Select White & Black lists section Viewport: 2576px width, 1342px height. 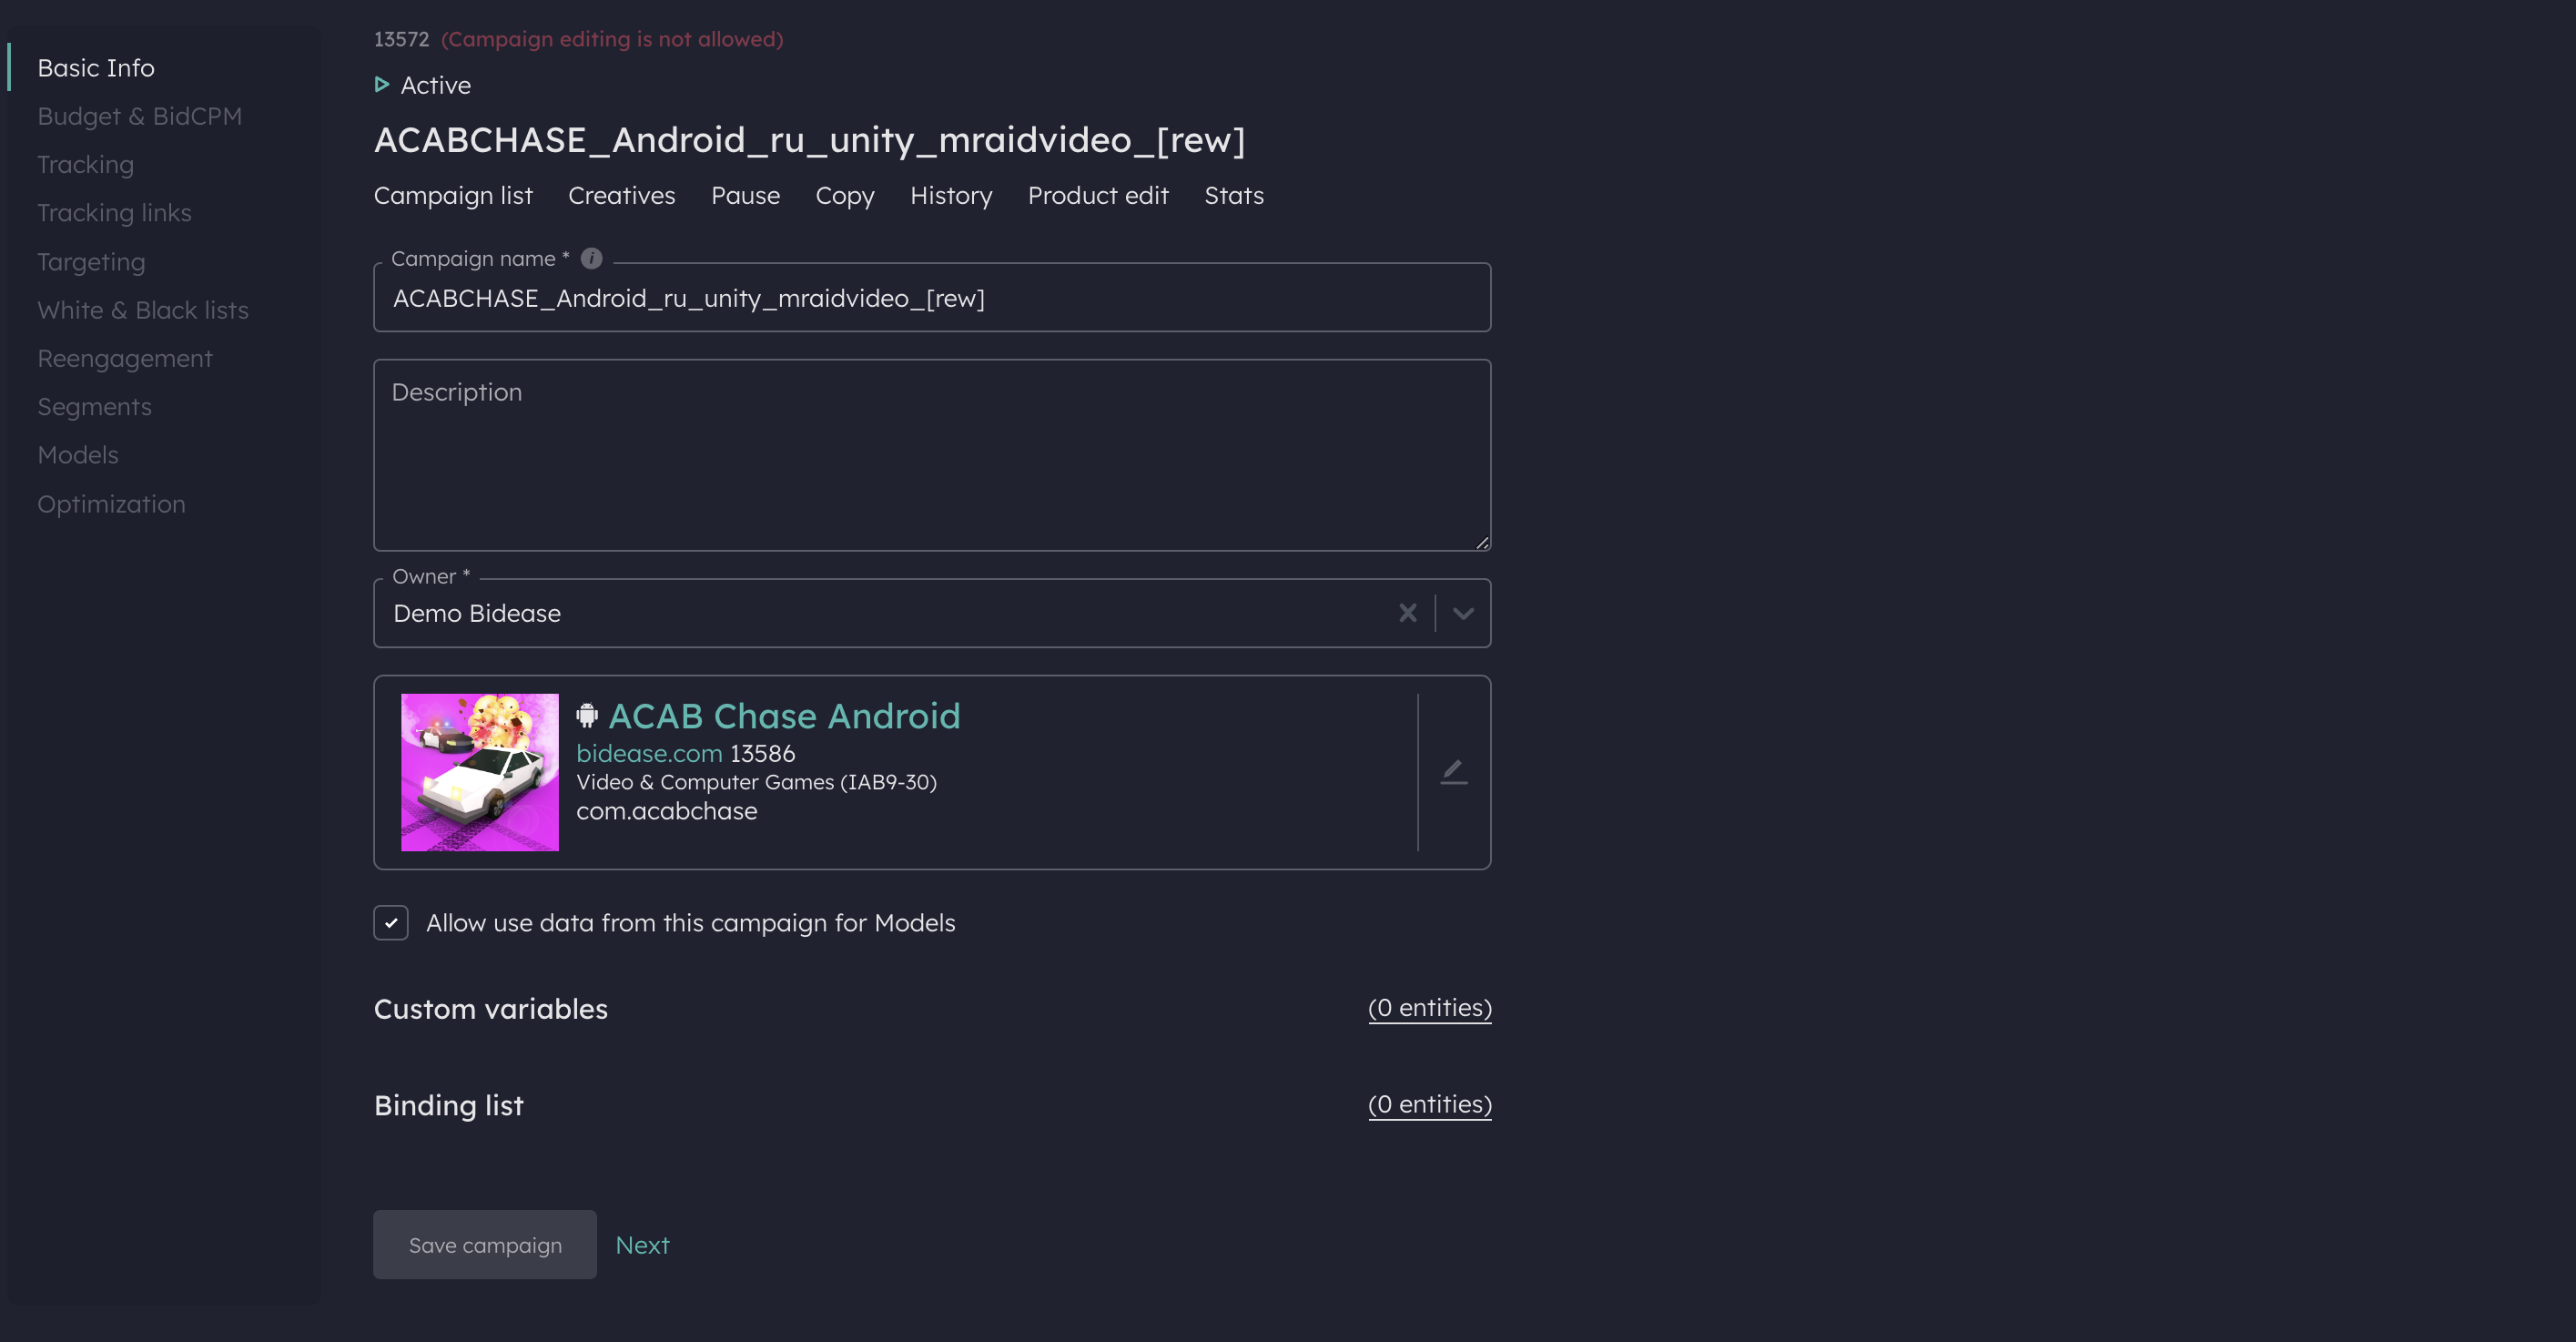(x=143, y=310)
